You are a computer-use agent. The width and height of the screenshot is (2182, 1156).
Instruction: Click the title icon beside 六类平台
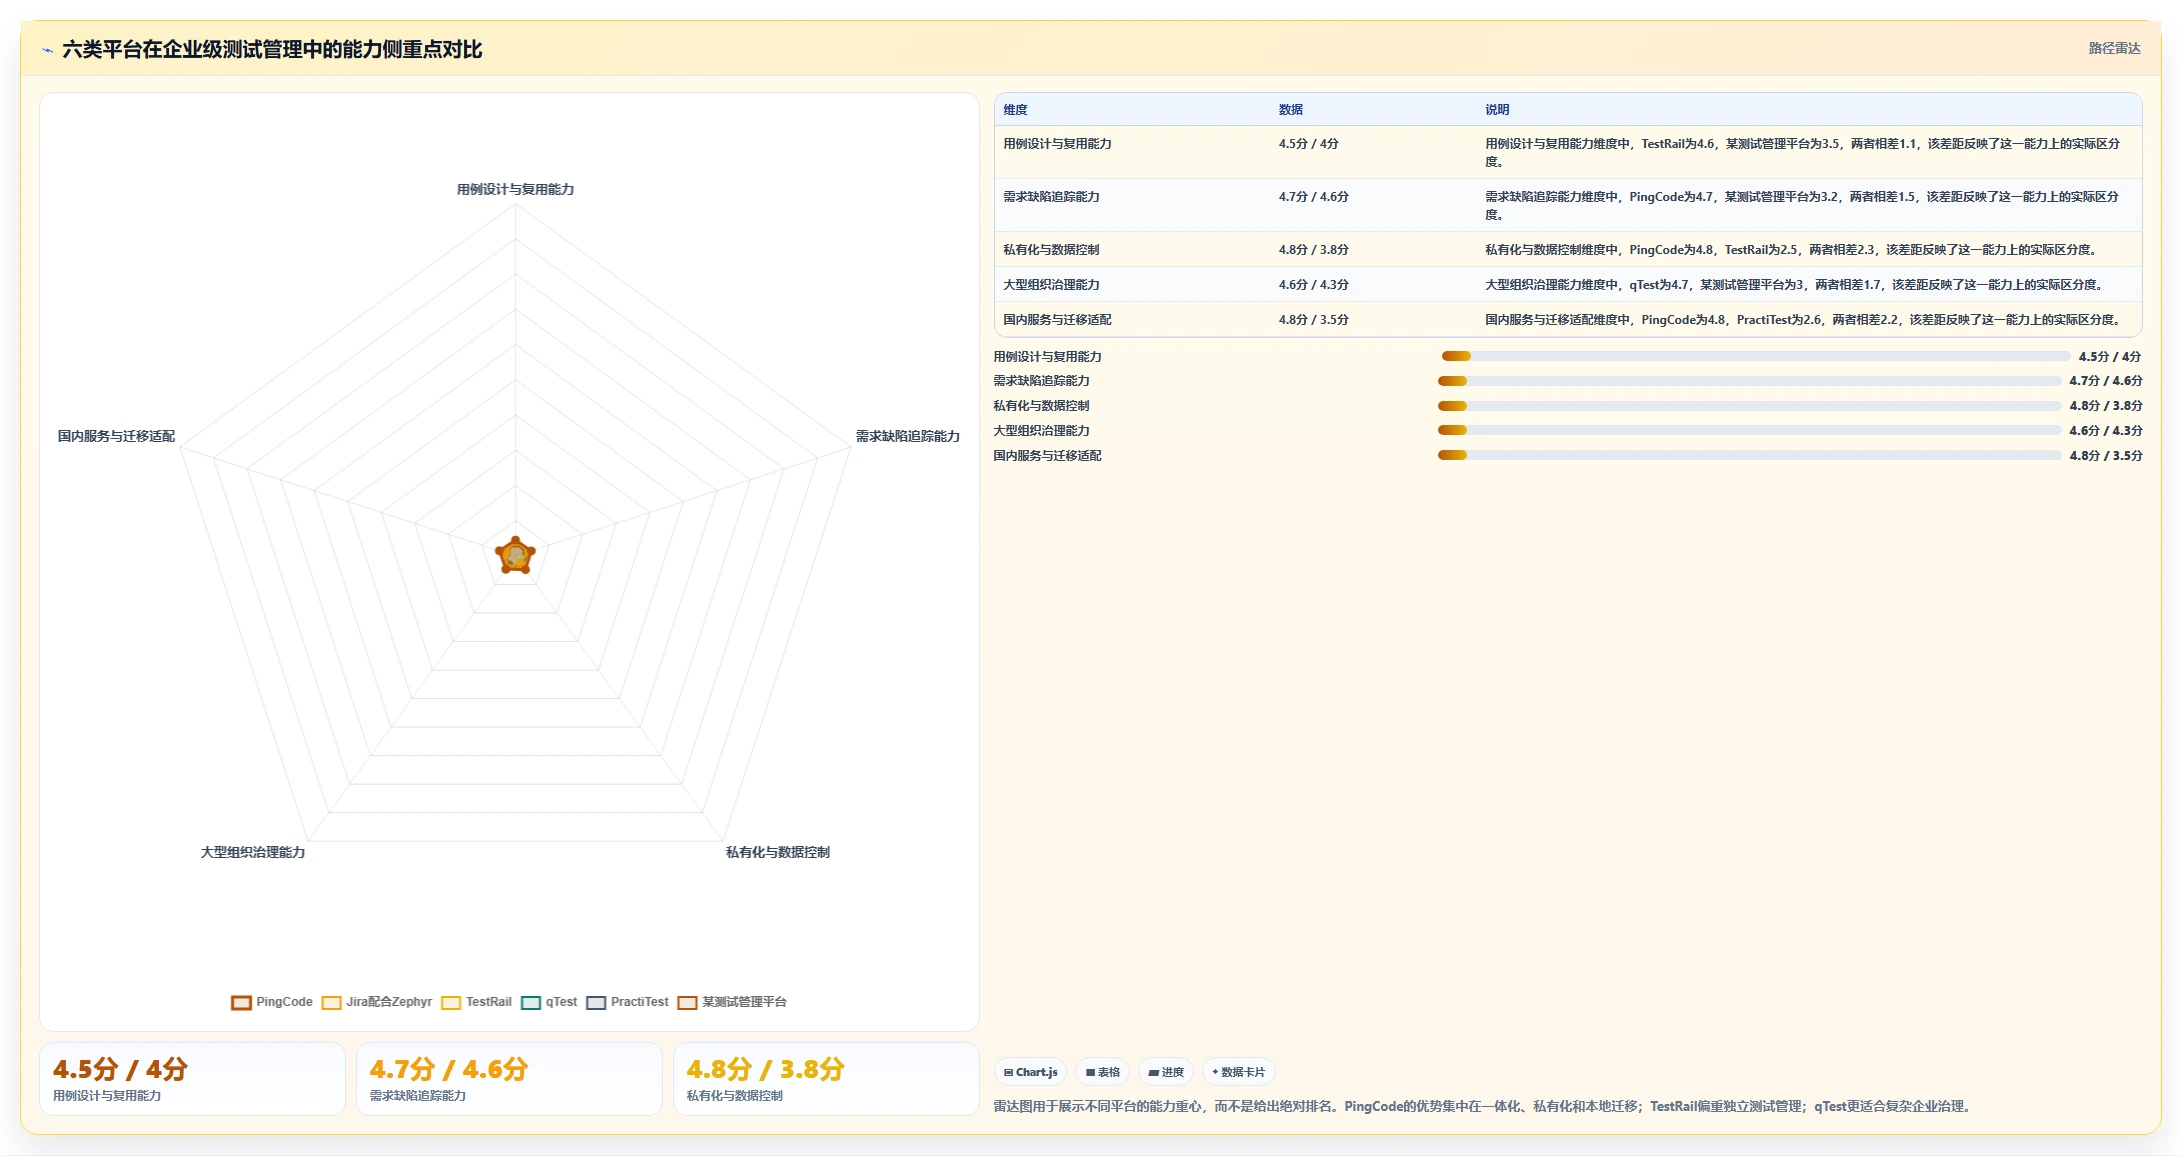47,50
